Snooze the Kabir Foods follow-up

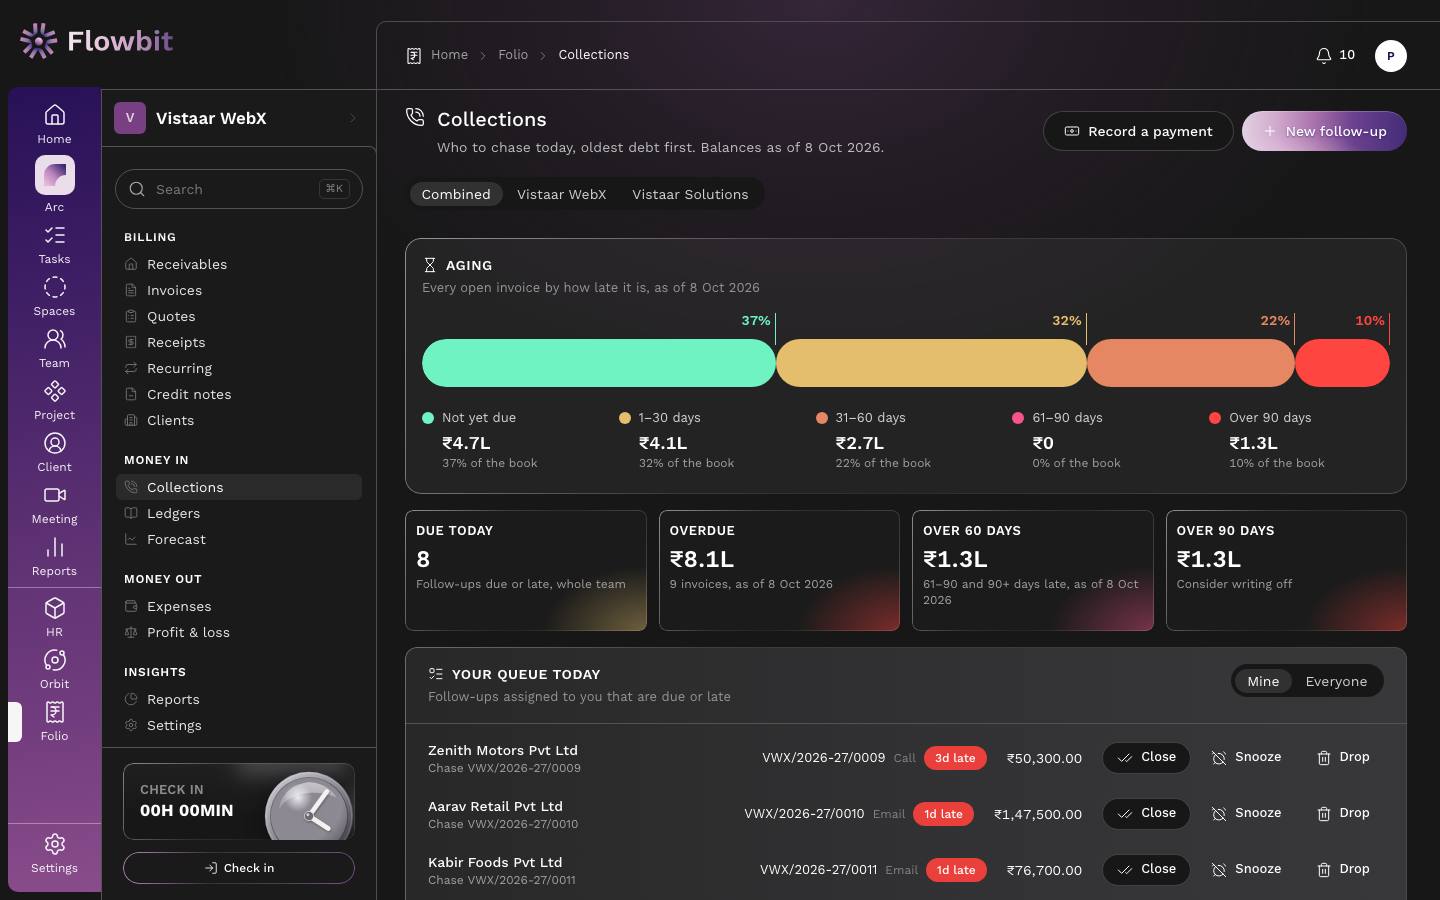click(1246, 870)
